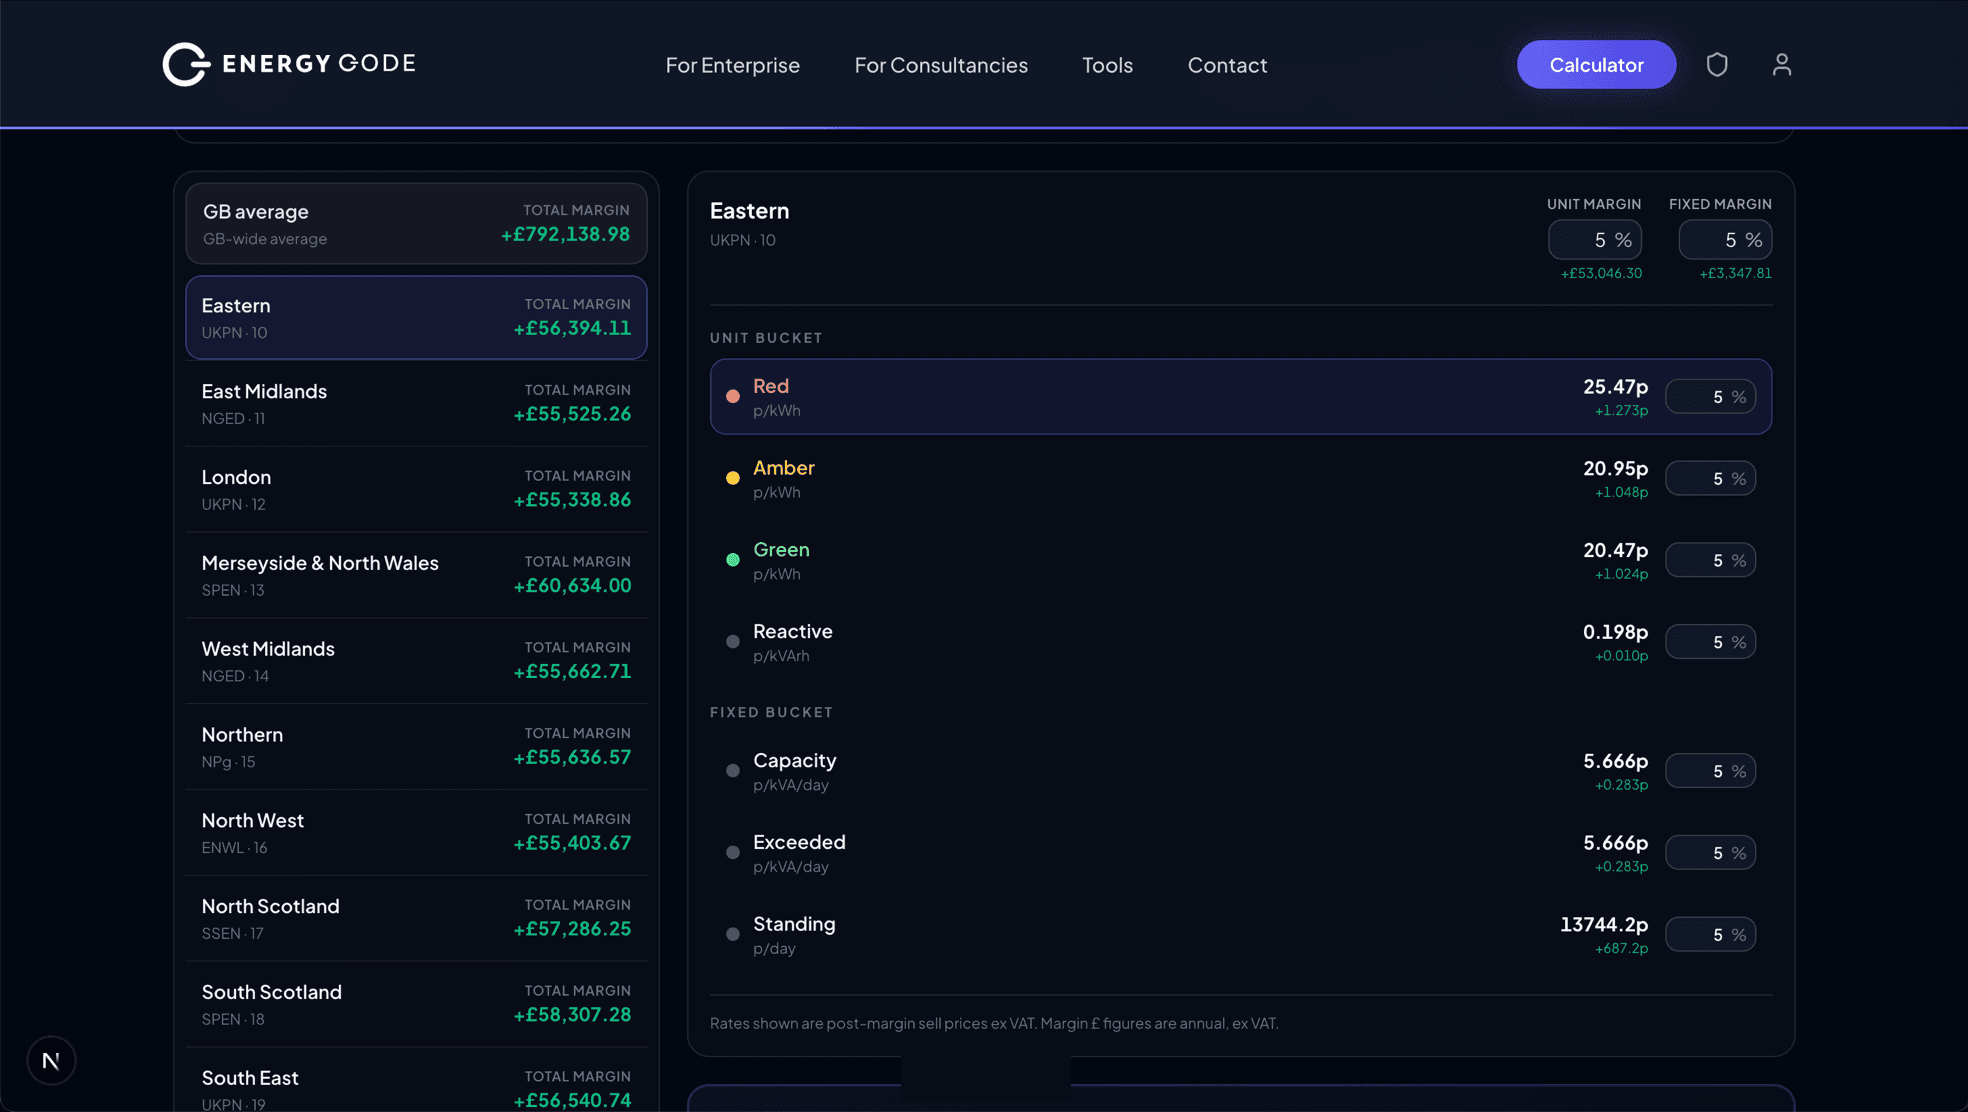Open the shield security icon
Viewport: 1968px width, 1112px height.
pyautogui.click(x=1717, y=64)
